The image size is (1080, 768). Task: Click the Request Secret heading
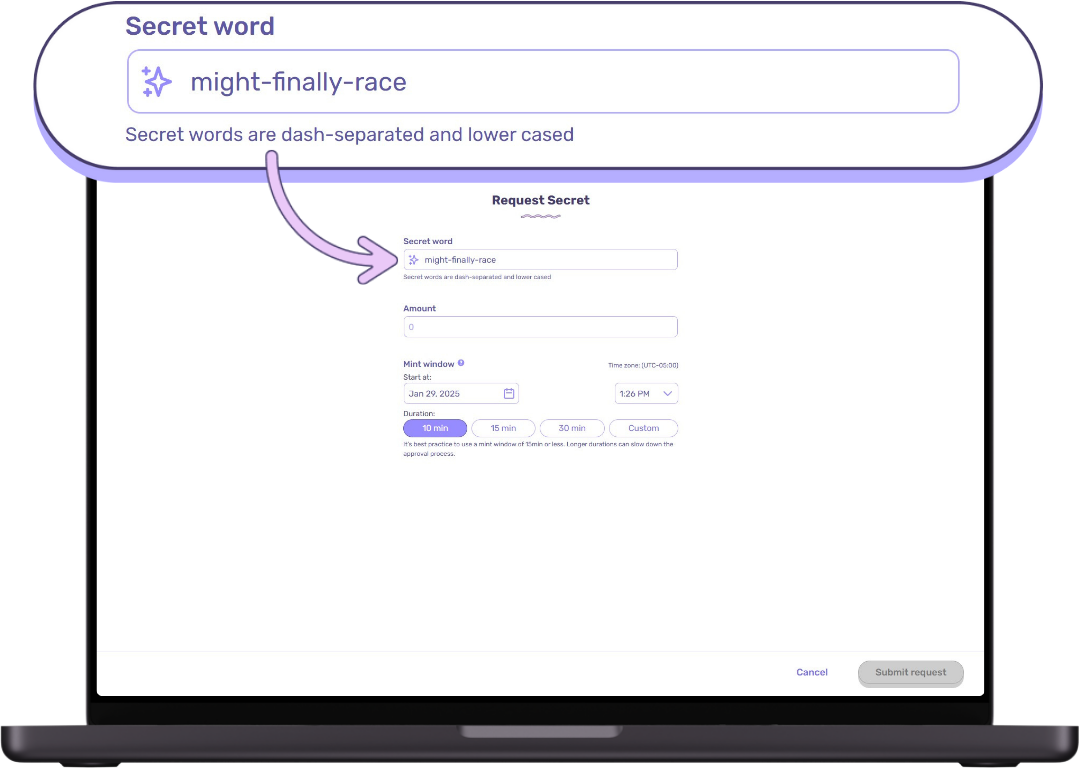point(540,200)
